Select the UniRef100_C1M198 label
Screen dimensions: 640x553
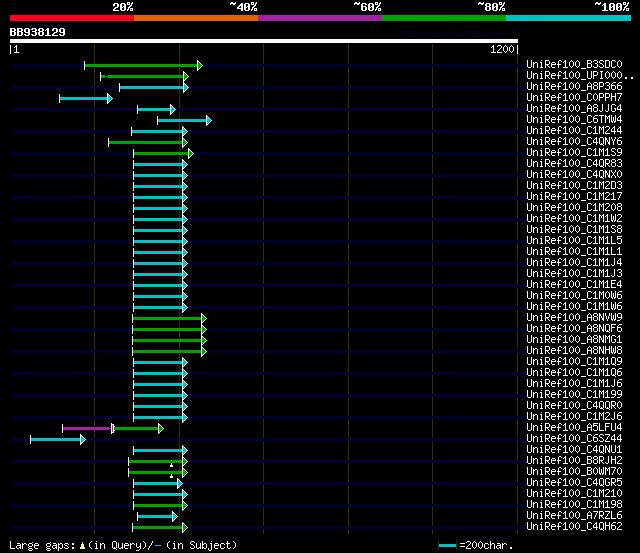(x=574, y=505)
